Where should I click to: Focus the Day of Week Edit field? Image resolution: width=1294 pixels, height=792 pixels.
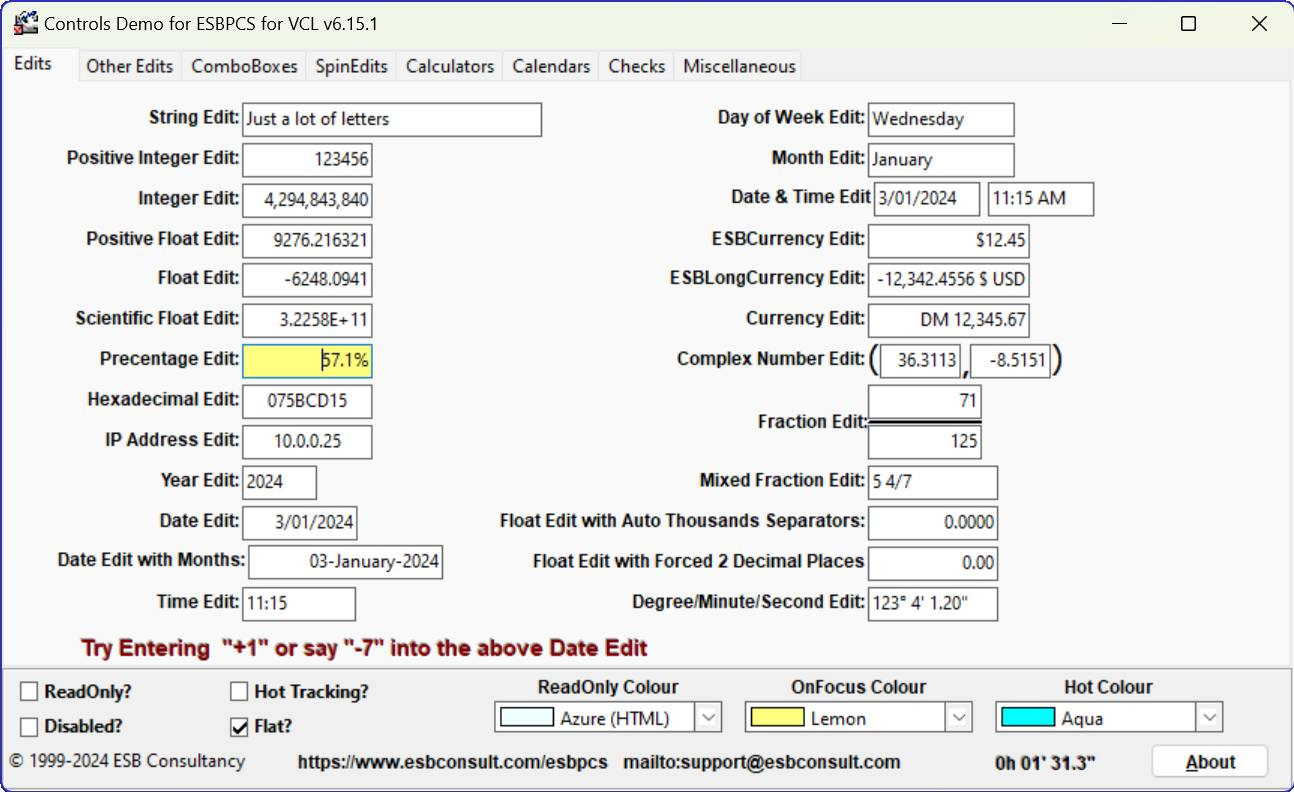point(941,119)
